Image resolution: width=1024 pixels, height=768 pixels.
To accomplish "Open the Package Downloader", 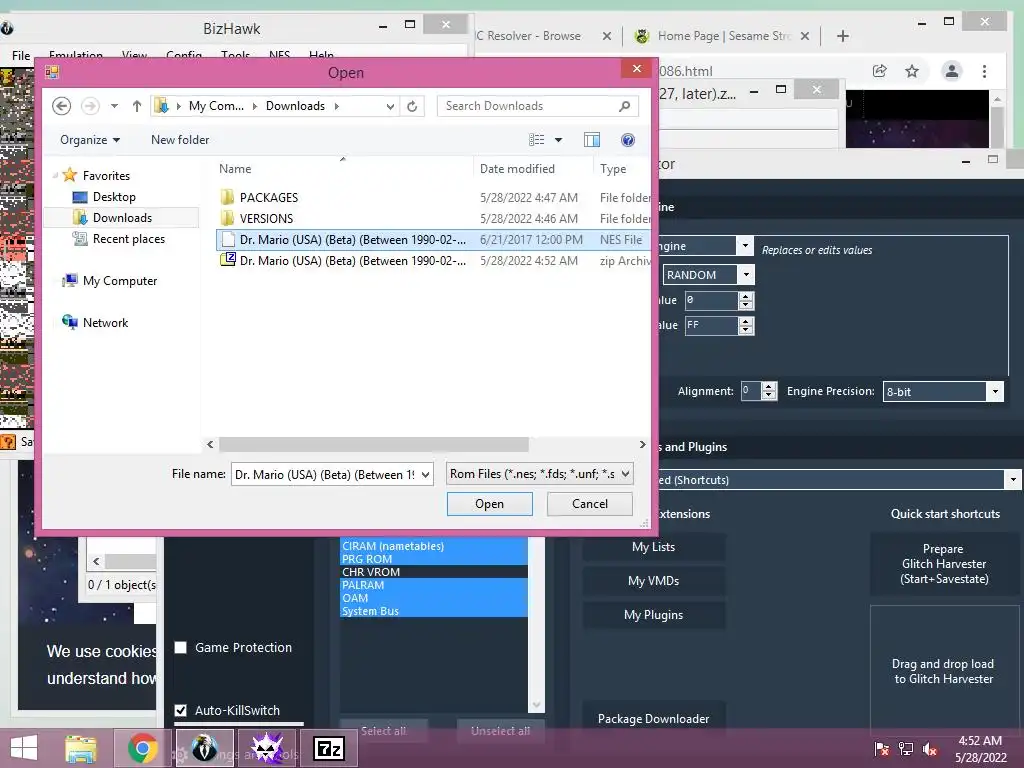I will [654, 718].
